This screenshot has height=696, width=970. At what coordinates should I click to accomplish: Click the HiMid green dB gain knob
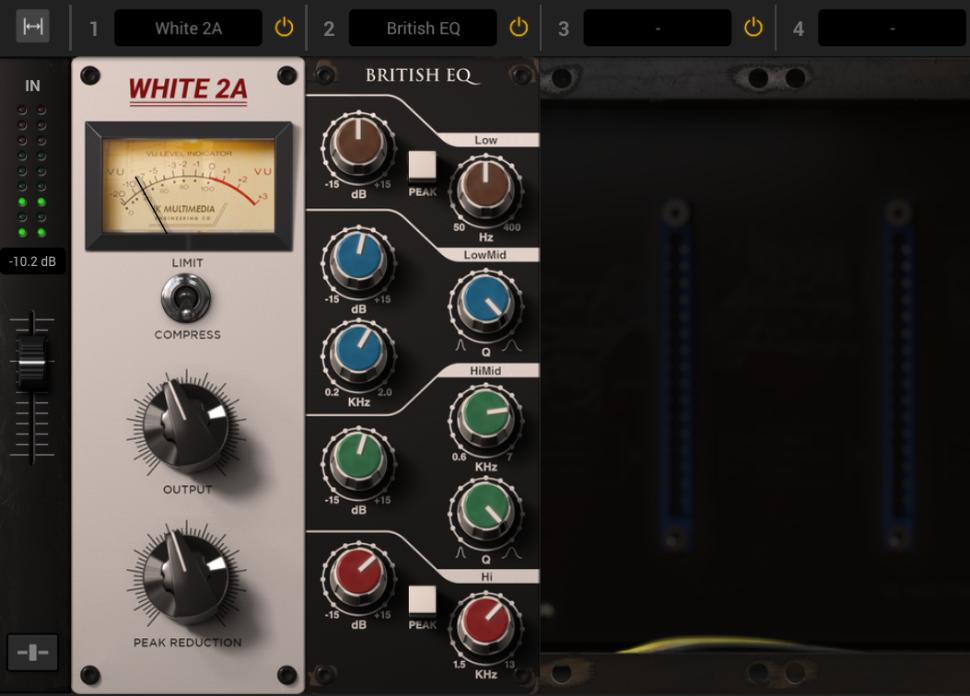coord(358,461)
